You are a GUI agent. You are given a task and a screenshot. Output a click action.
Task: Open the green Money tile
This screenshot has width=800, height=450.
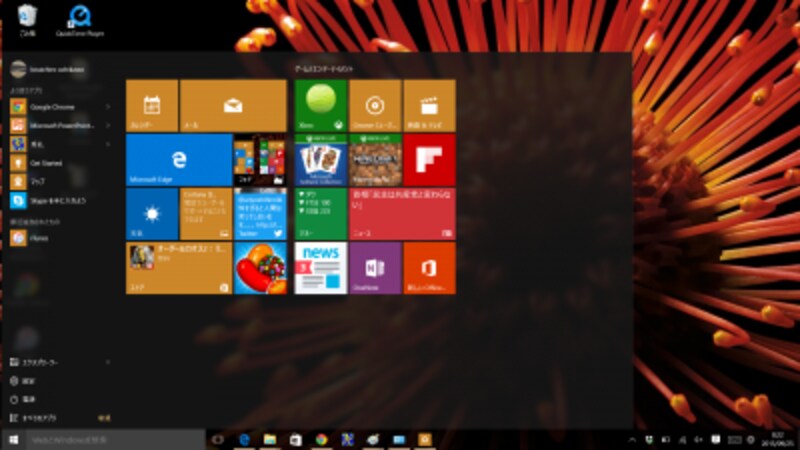pyautogui.click(x=320, y=214)
